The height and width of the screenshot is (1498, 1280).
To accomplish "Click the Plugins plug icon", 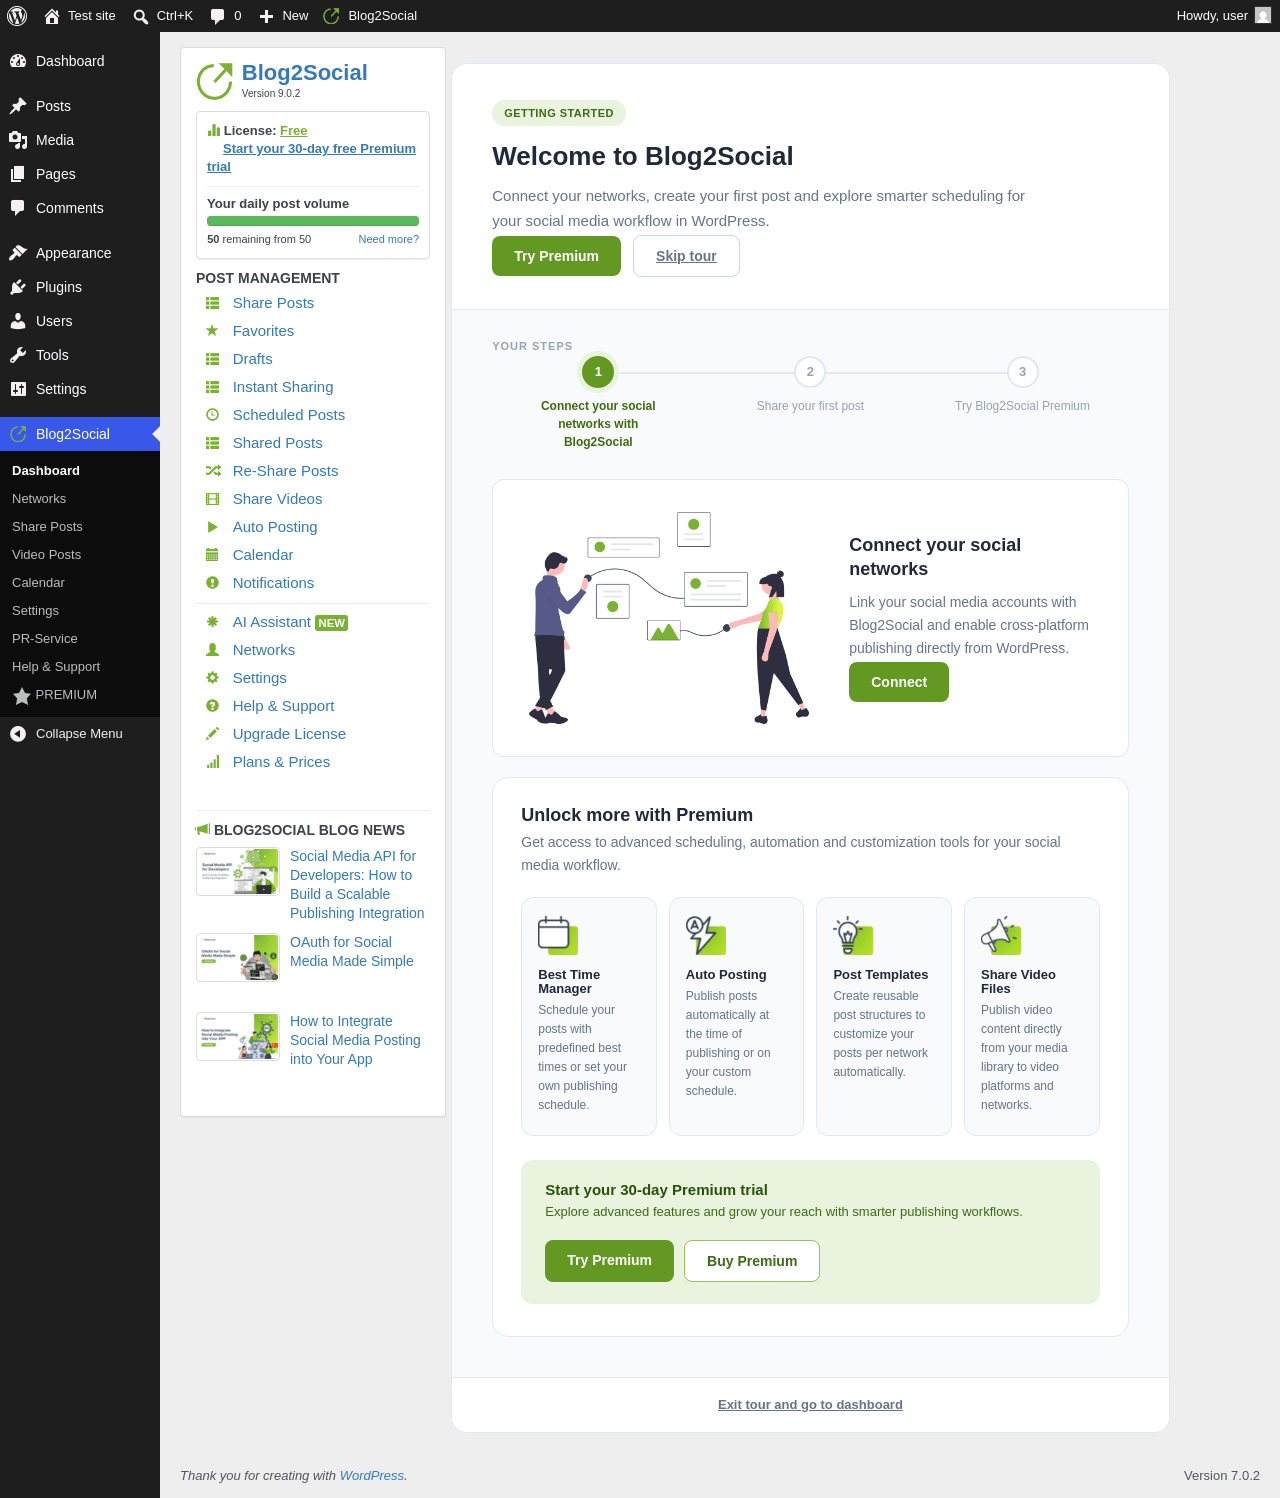I will (18, 287).
